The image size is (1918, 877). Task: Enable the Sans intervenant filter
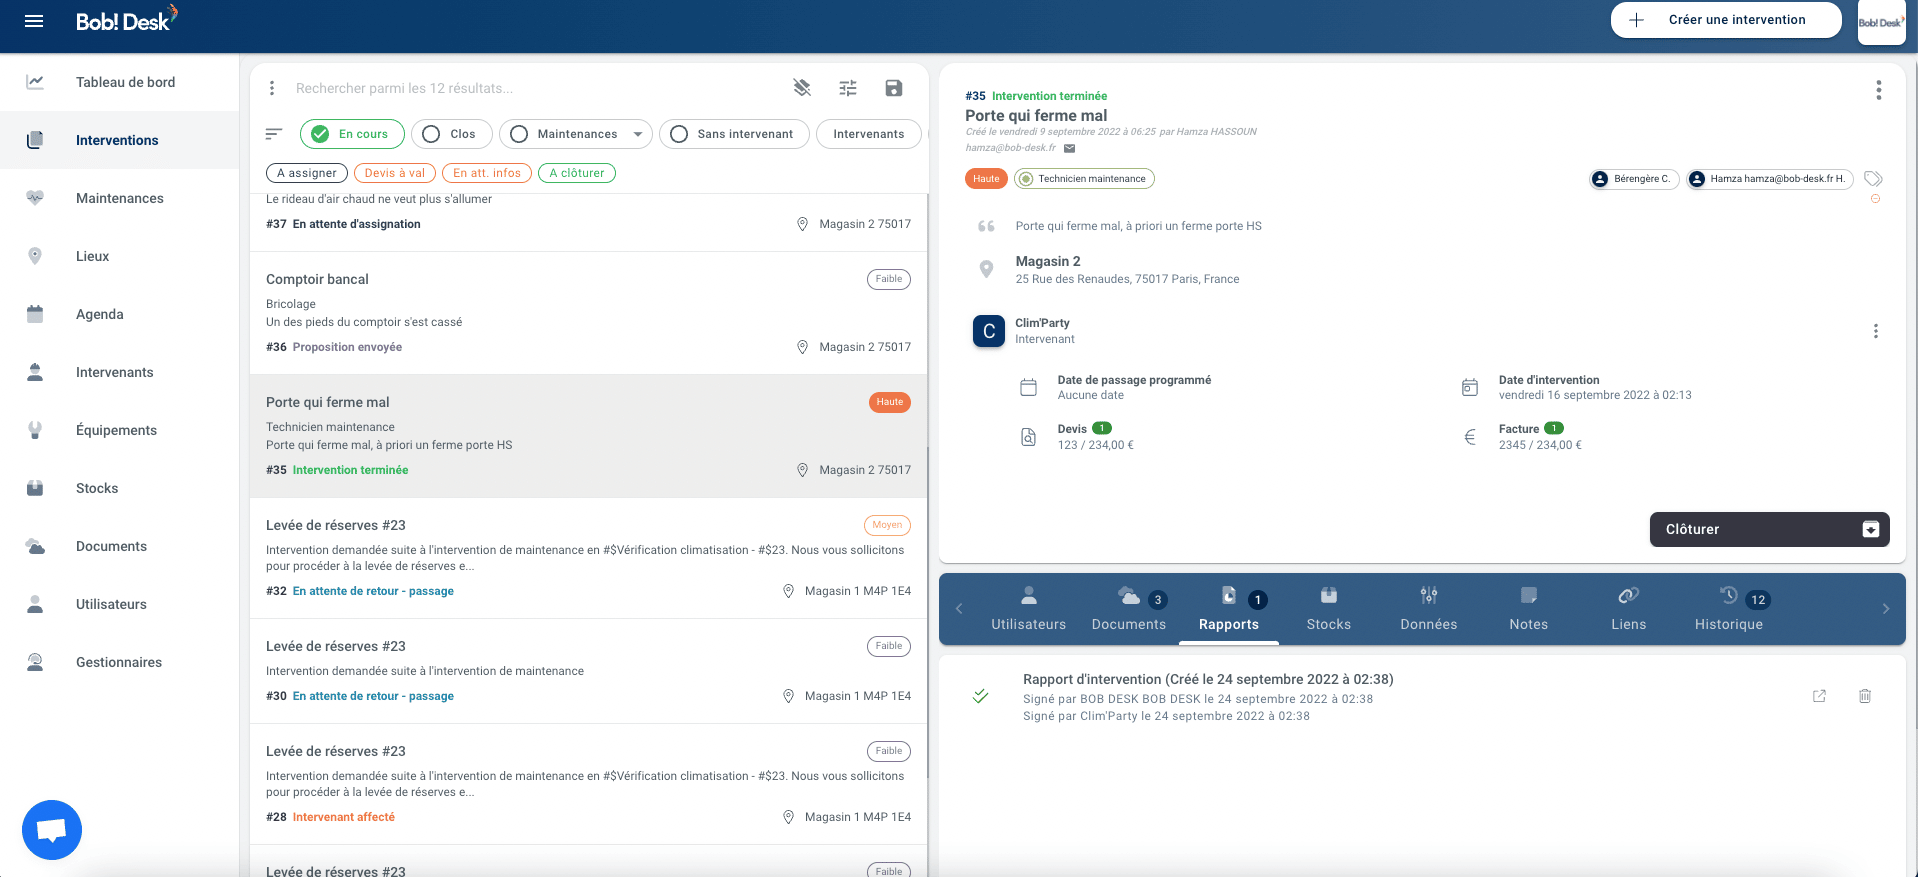click(734, 134)
